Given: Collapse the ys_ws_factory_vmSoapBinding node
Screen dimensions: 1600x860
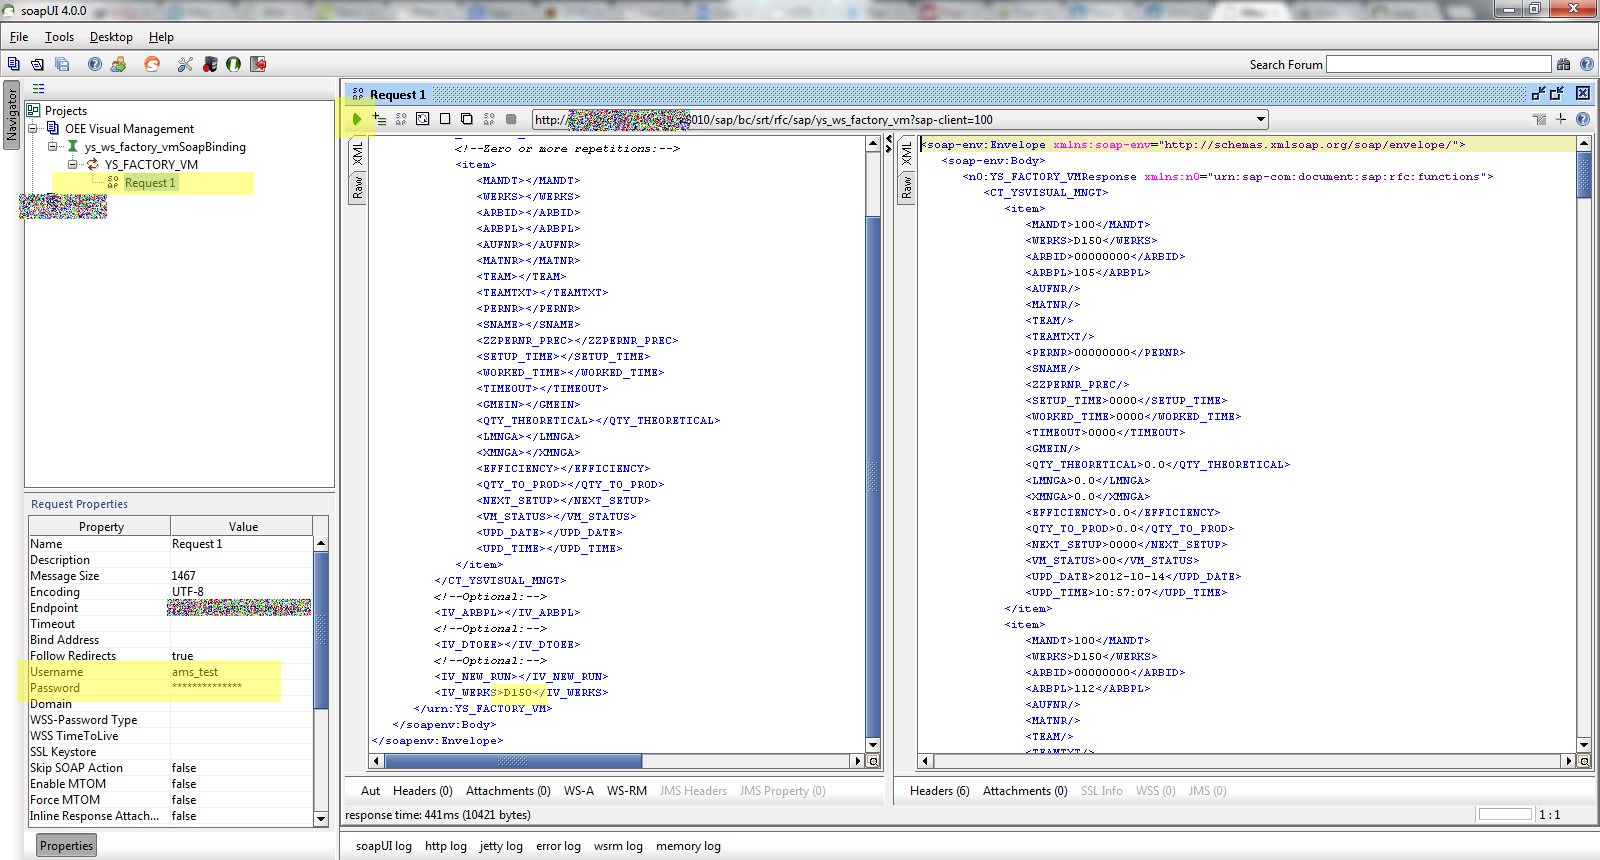Looking at the screenshot, I should pyautogui.click(x=53, y=146).
